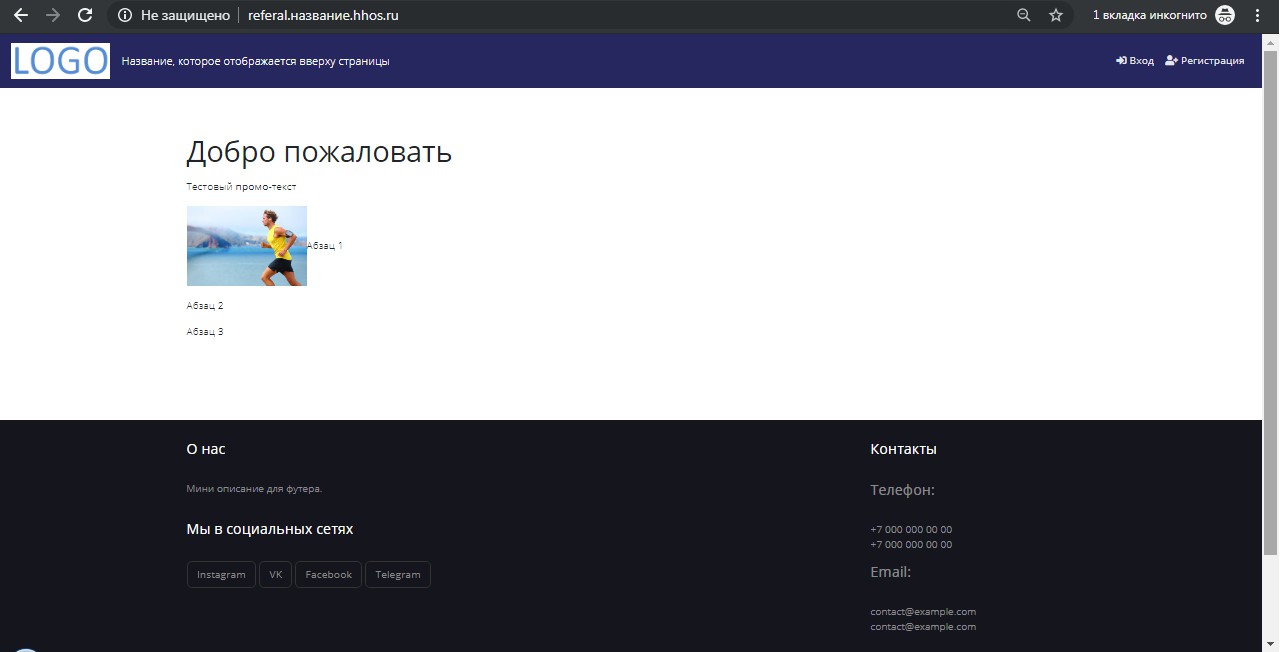Click the Телефон: label
This screenshot has height=652, width=1281.
point(902,490)
